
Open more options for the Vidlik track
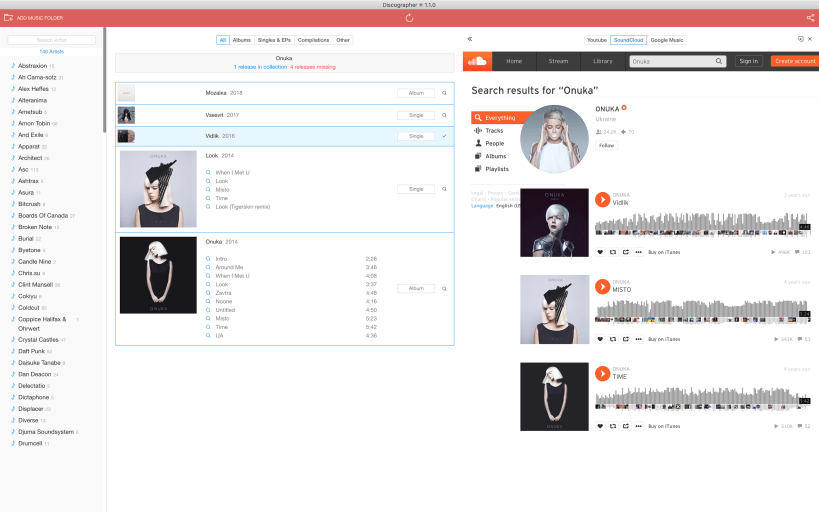(x=638, y=252)
